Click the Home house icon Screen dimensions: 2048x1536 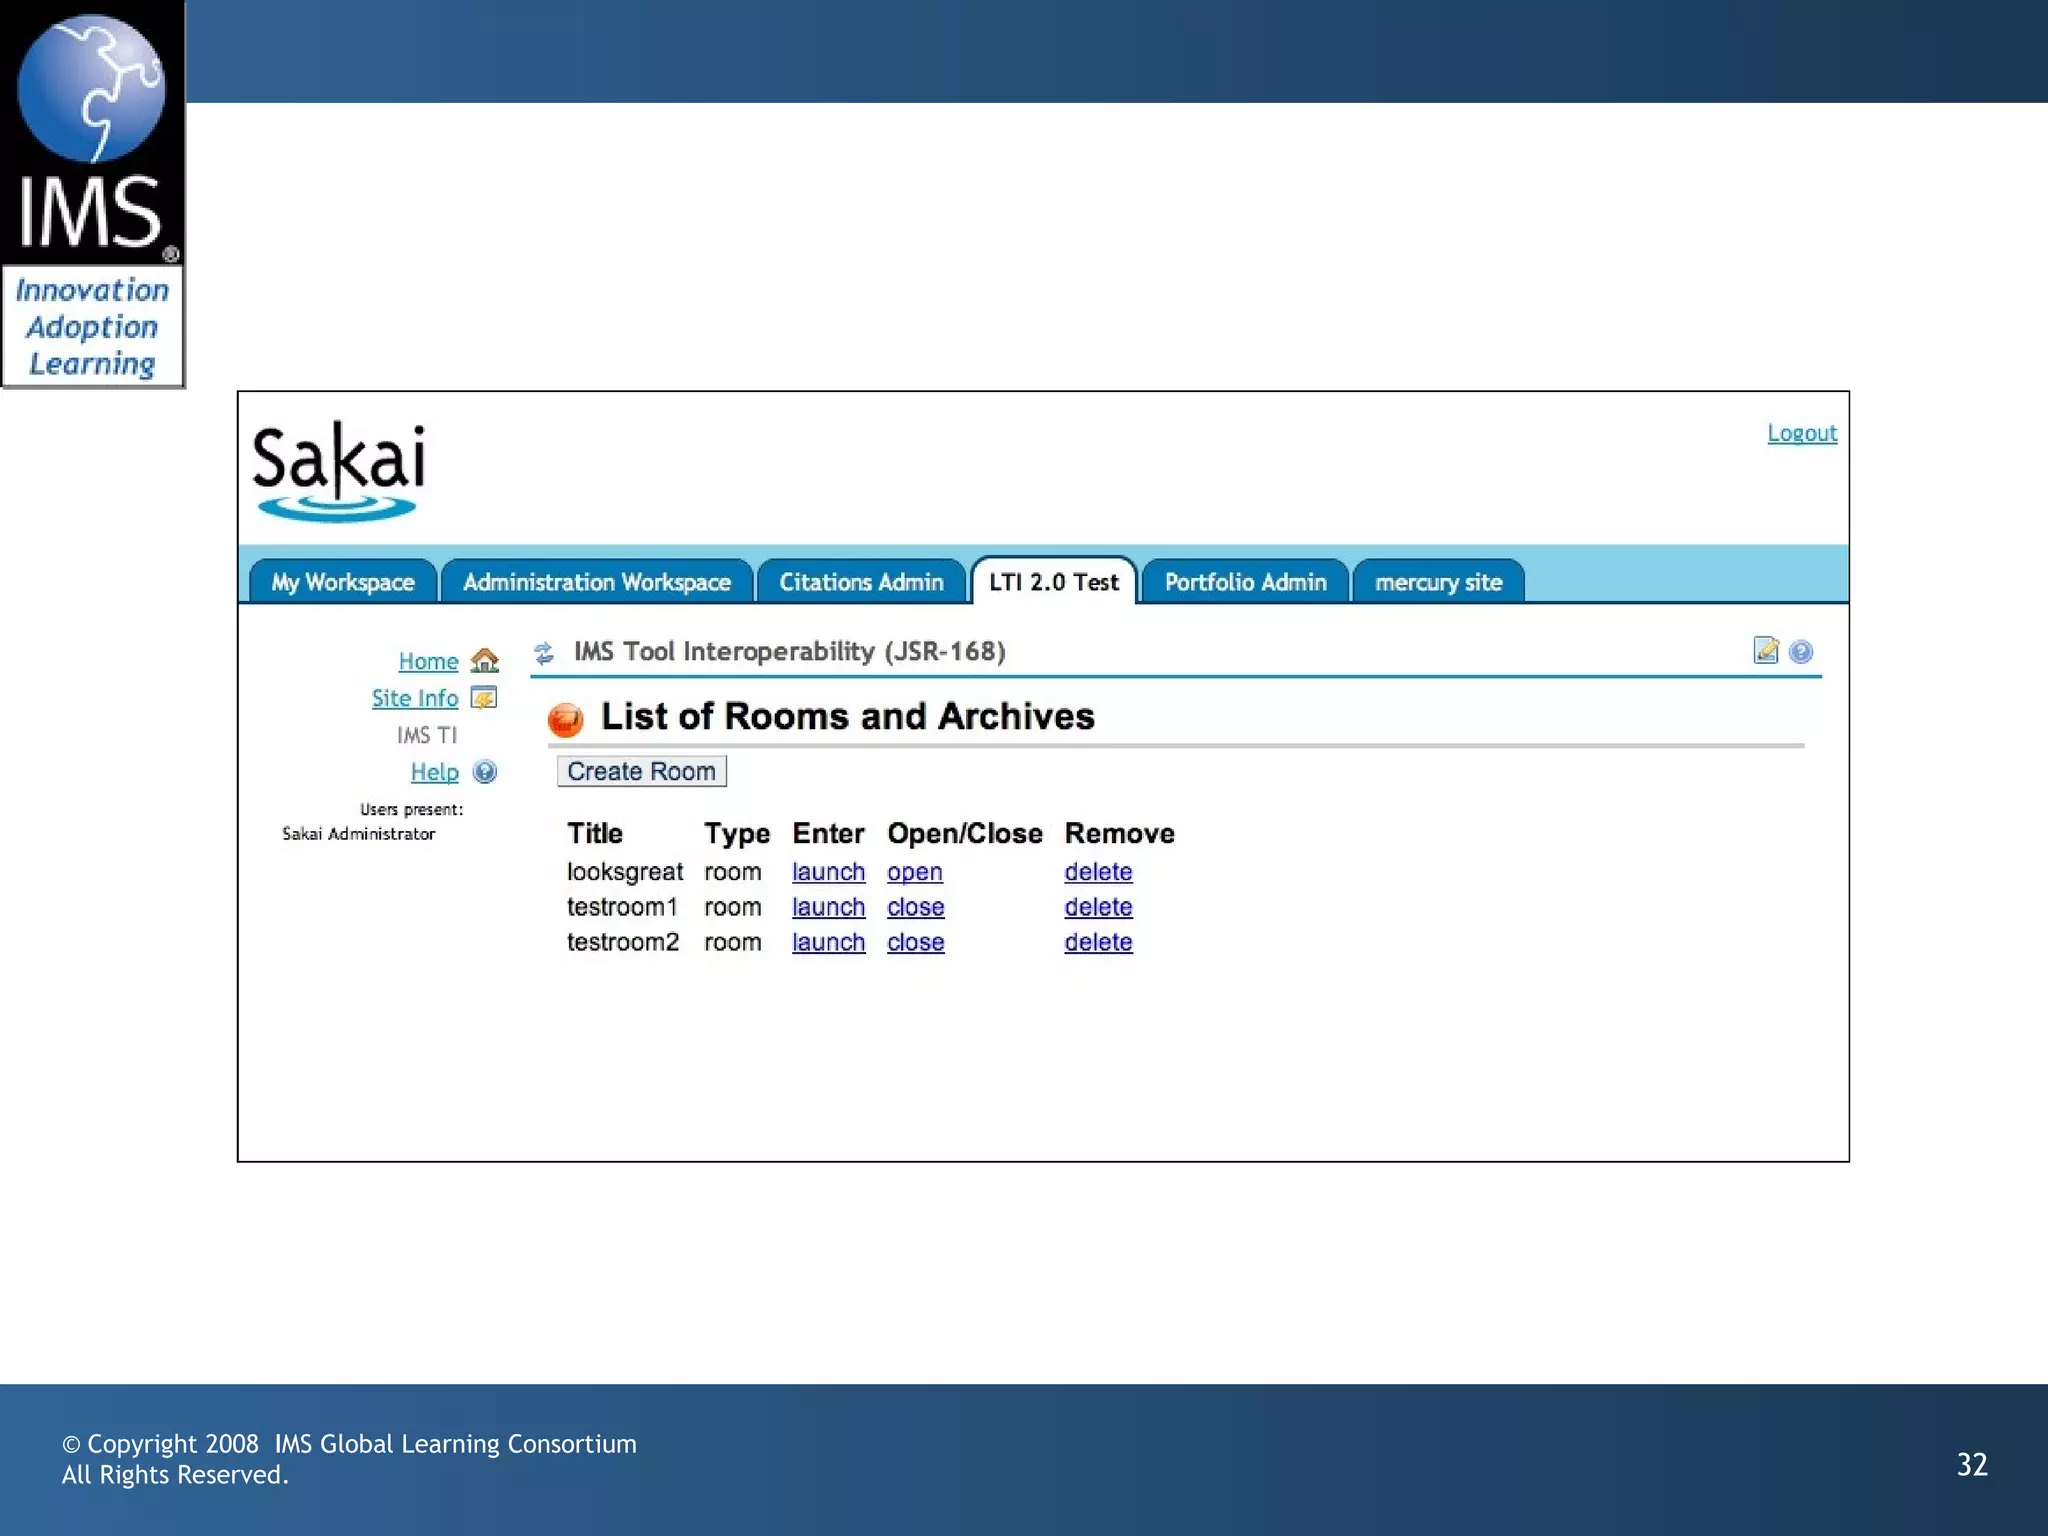pyautogui.click(x=485, y=660)
